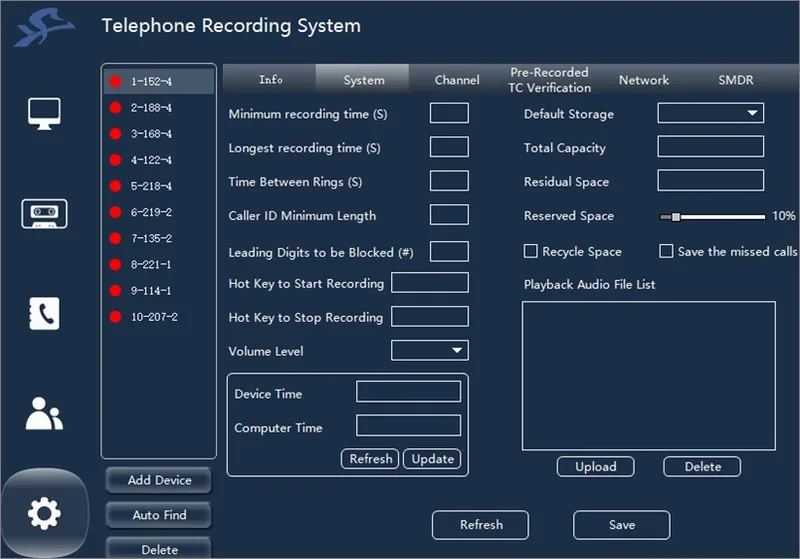
Task: Select device 6-219-2 in list
Action: (x=159, y=212)
